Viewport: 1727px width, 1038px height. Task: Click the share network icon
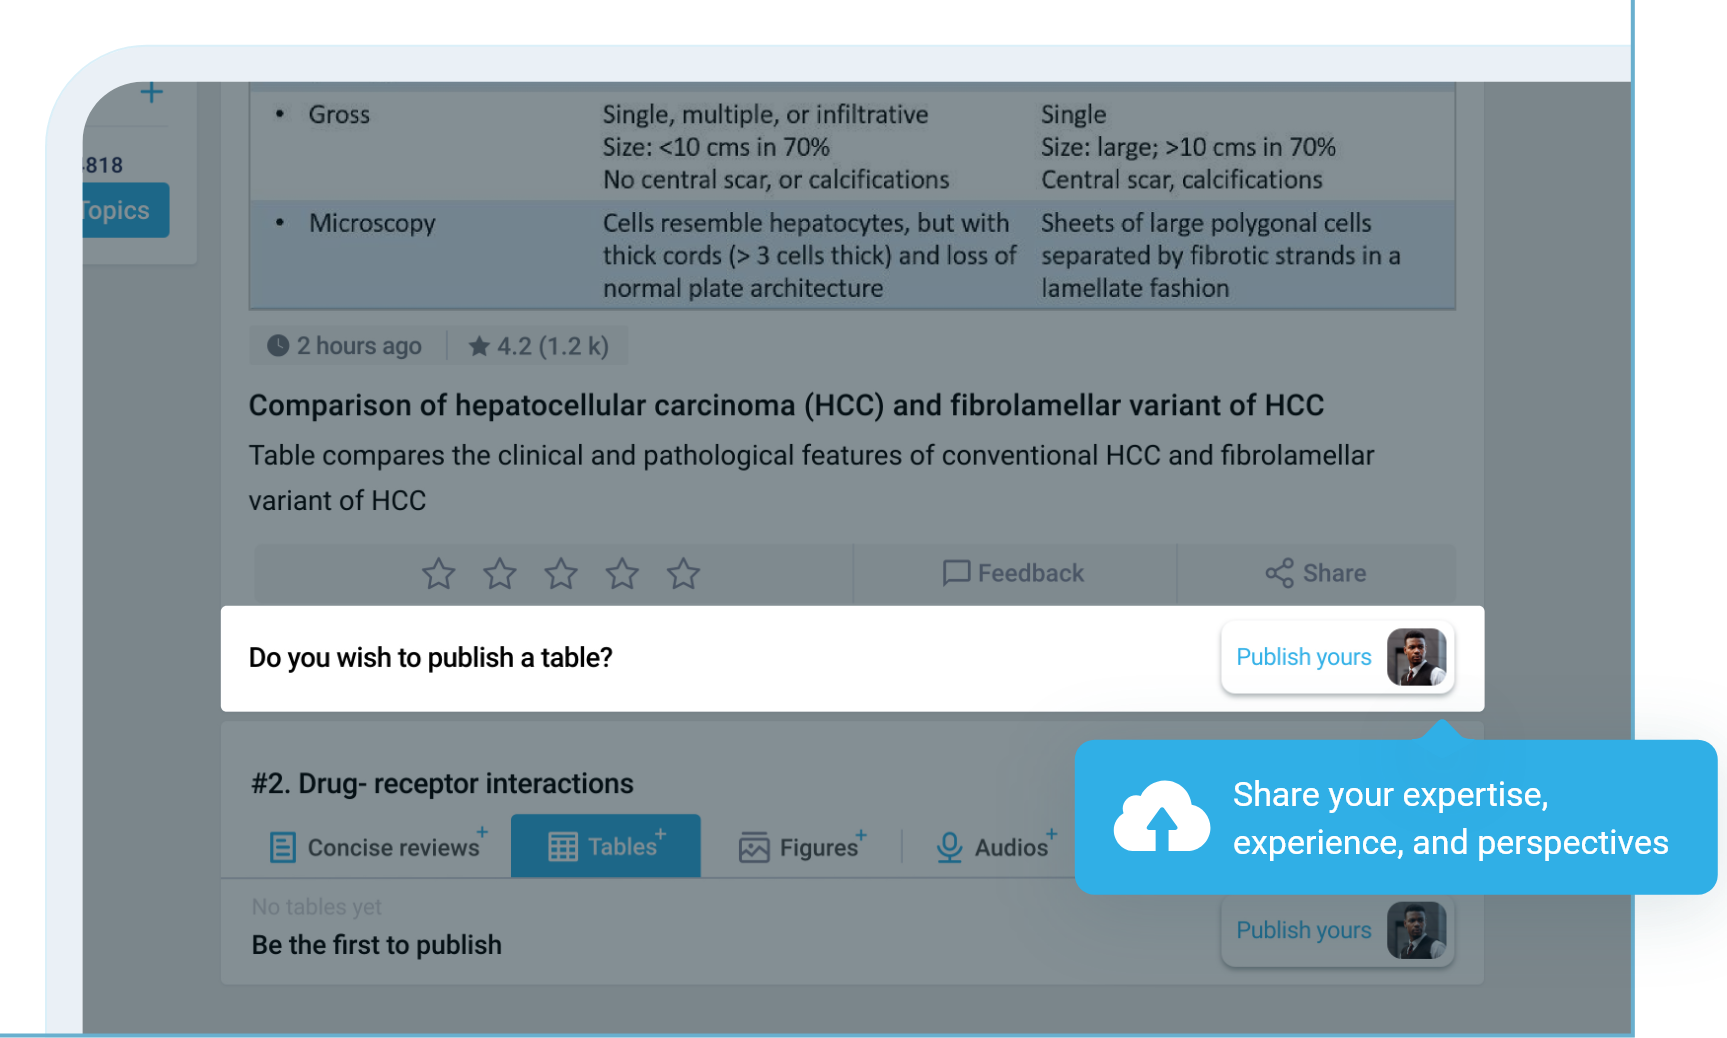(1279, 573)
